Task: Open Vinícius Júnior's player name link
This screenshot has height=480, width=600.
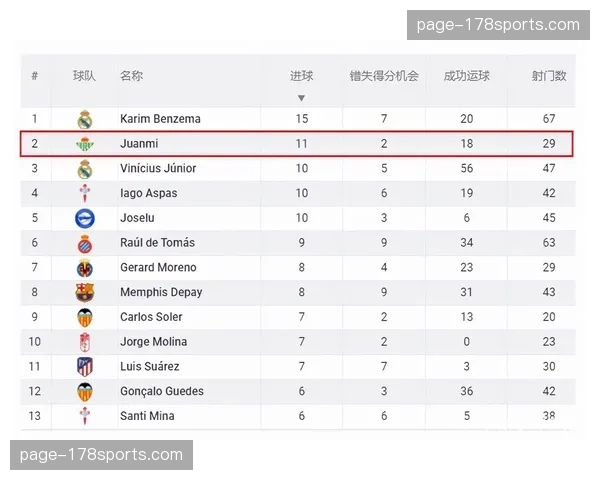Action: coord(158,169)
